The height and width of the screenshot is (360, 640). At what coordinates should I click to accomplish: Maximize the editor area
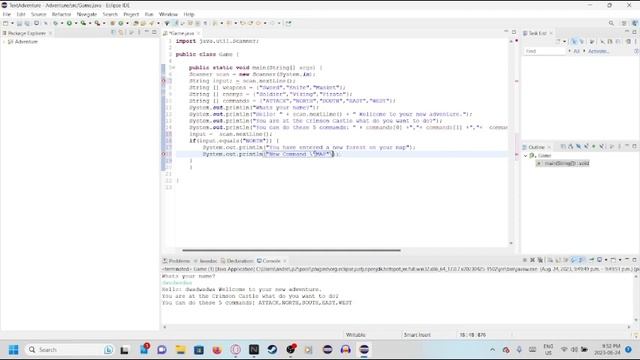tap(514, 32)
